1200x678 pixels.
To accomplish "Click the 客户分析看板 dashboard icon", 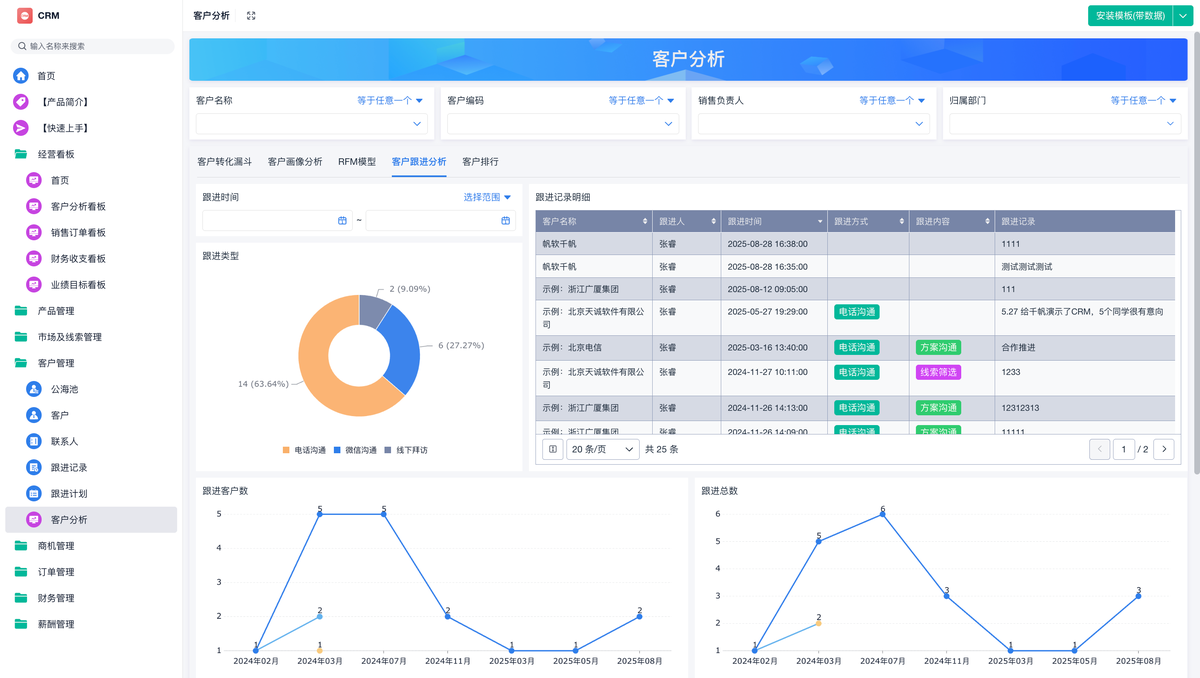I will click(34, 206).
